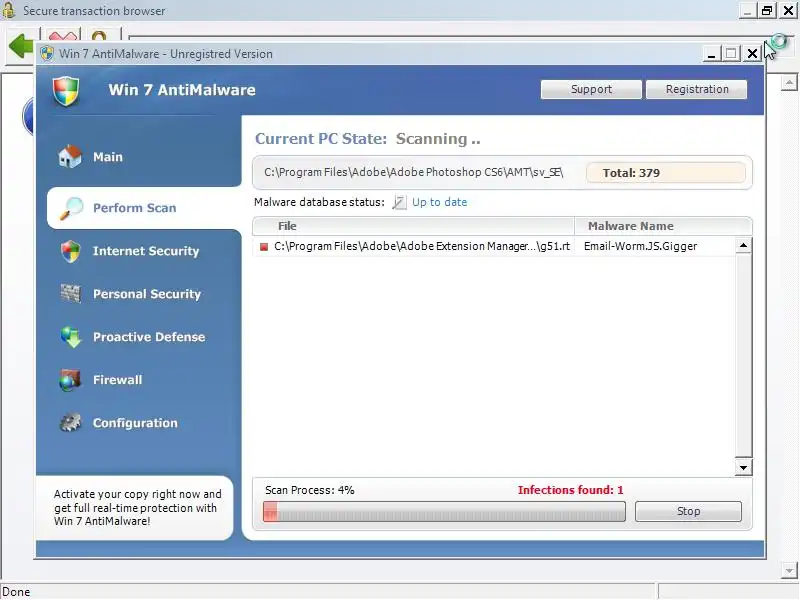Viewport: 800px width, 600px height.
Task: Switch to Proactive Defense
Action: (x=149, y=337)
